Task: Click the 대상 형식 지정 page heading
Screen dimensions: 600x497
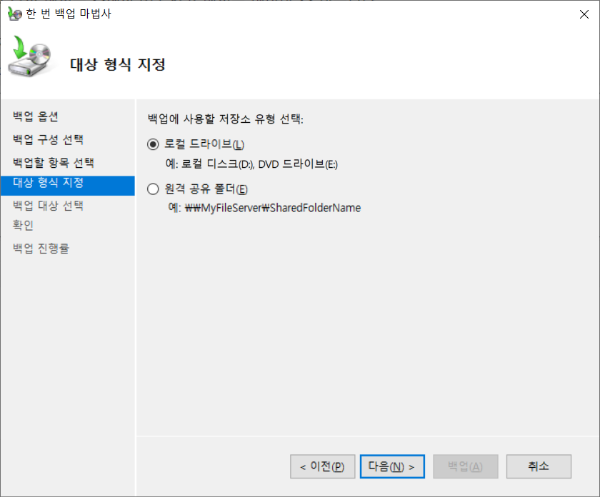Action: [x=118, y=64]
